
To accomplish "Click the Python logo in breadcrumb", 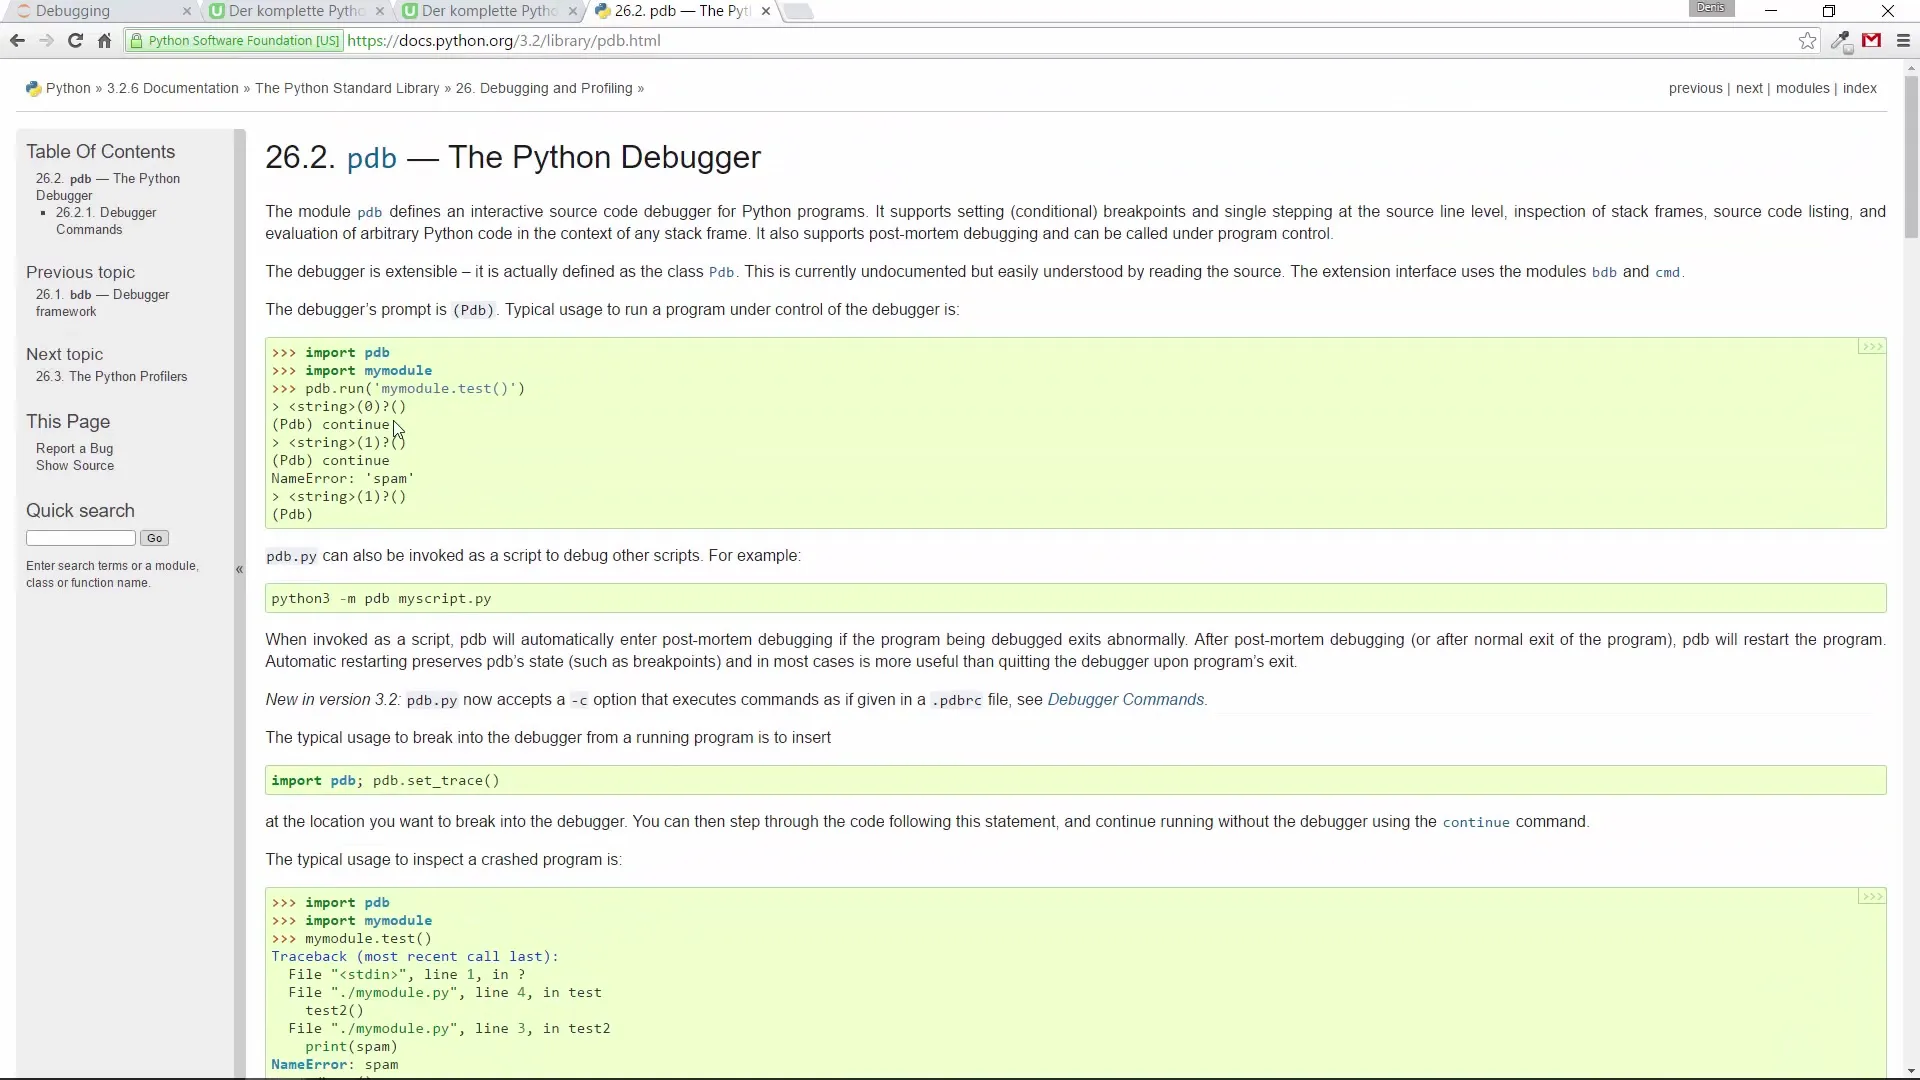I will coord(33,89).
